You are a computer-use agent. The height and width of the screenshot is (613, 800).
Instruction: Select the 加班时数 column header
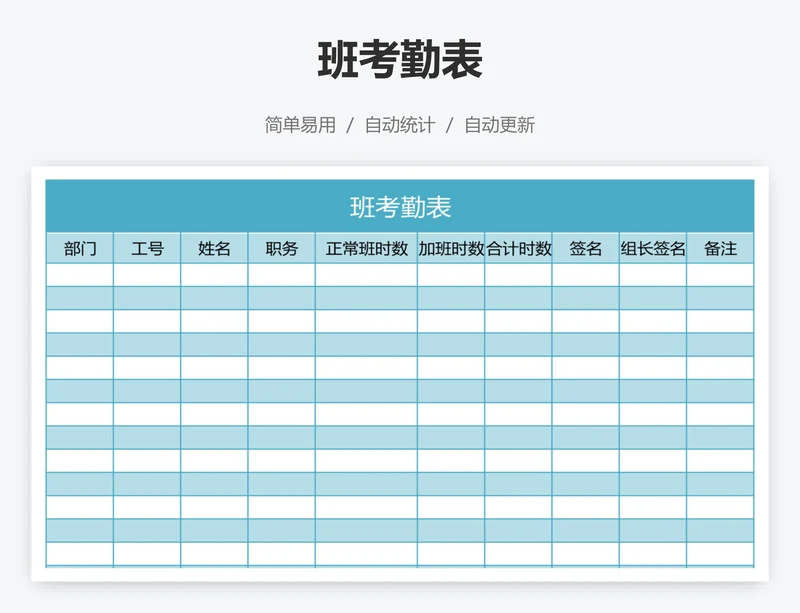click(451, 249)
